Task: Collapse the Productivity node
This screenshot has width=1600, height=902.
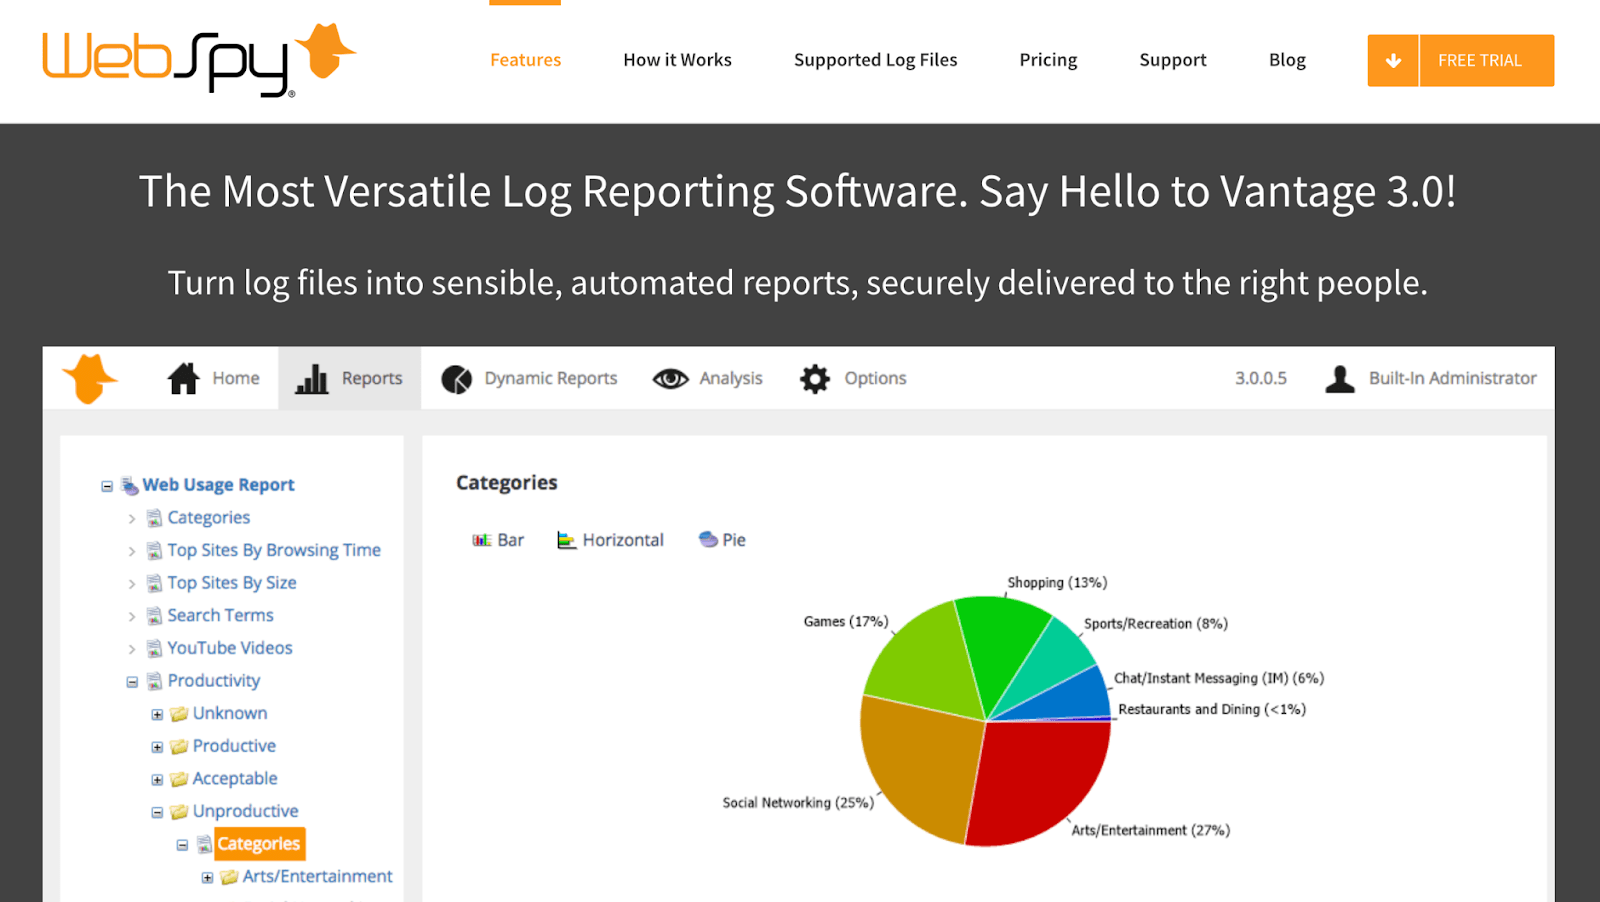Action: 132,682
